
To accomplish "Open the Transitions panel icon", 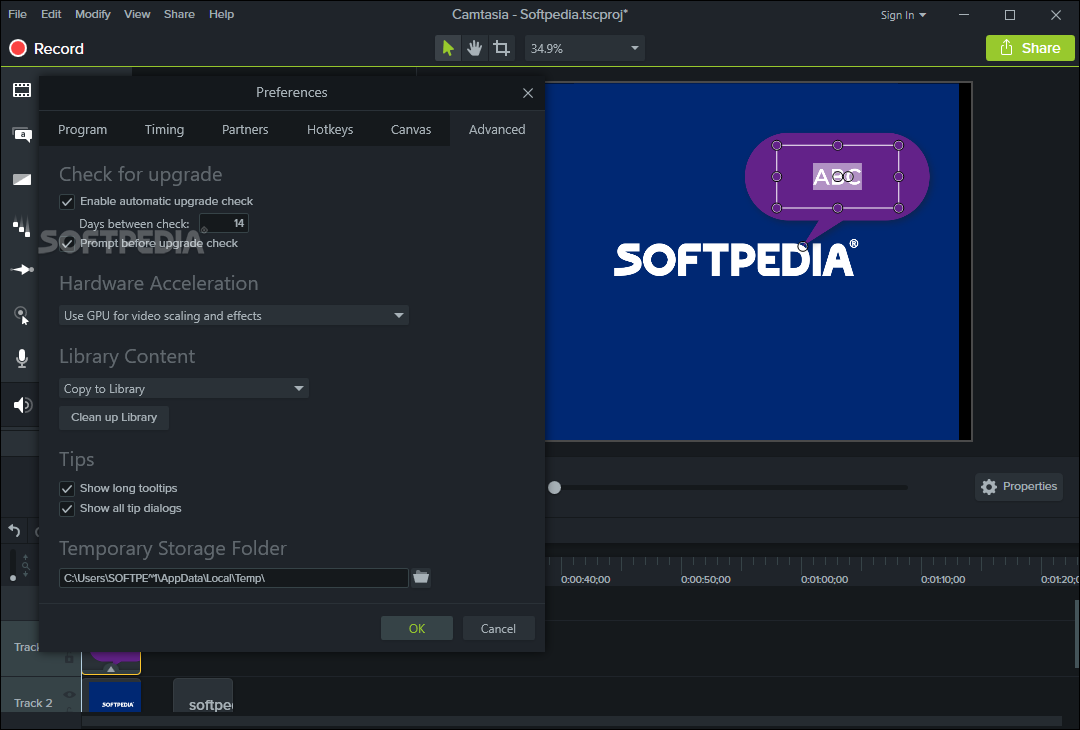I will 22,180.
